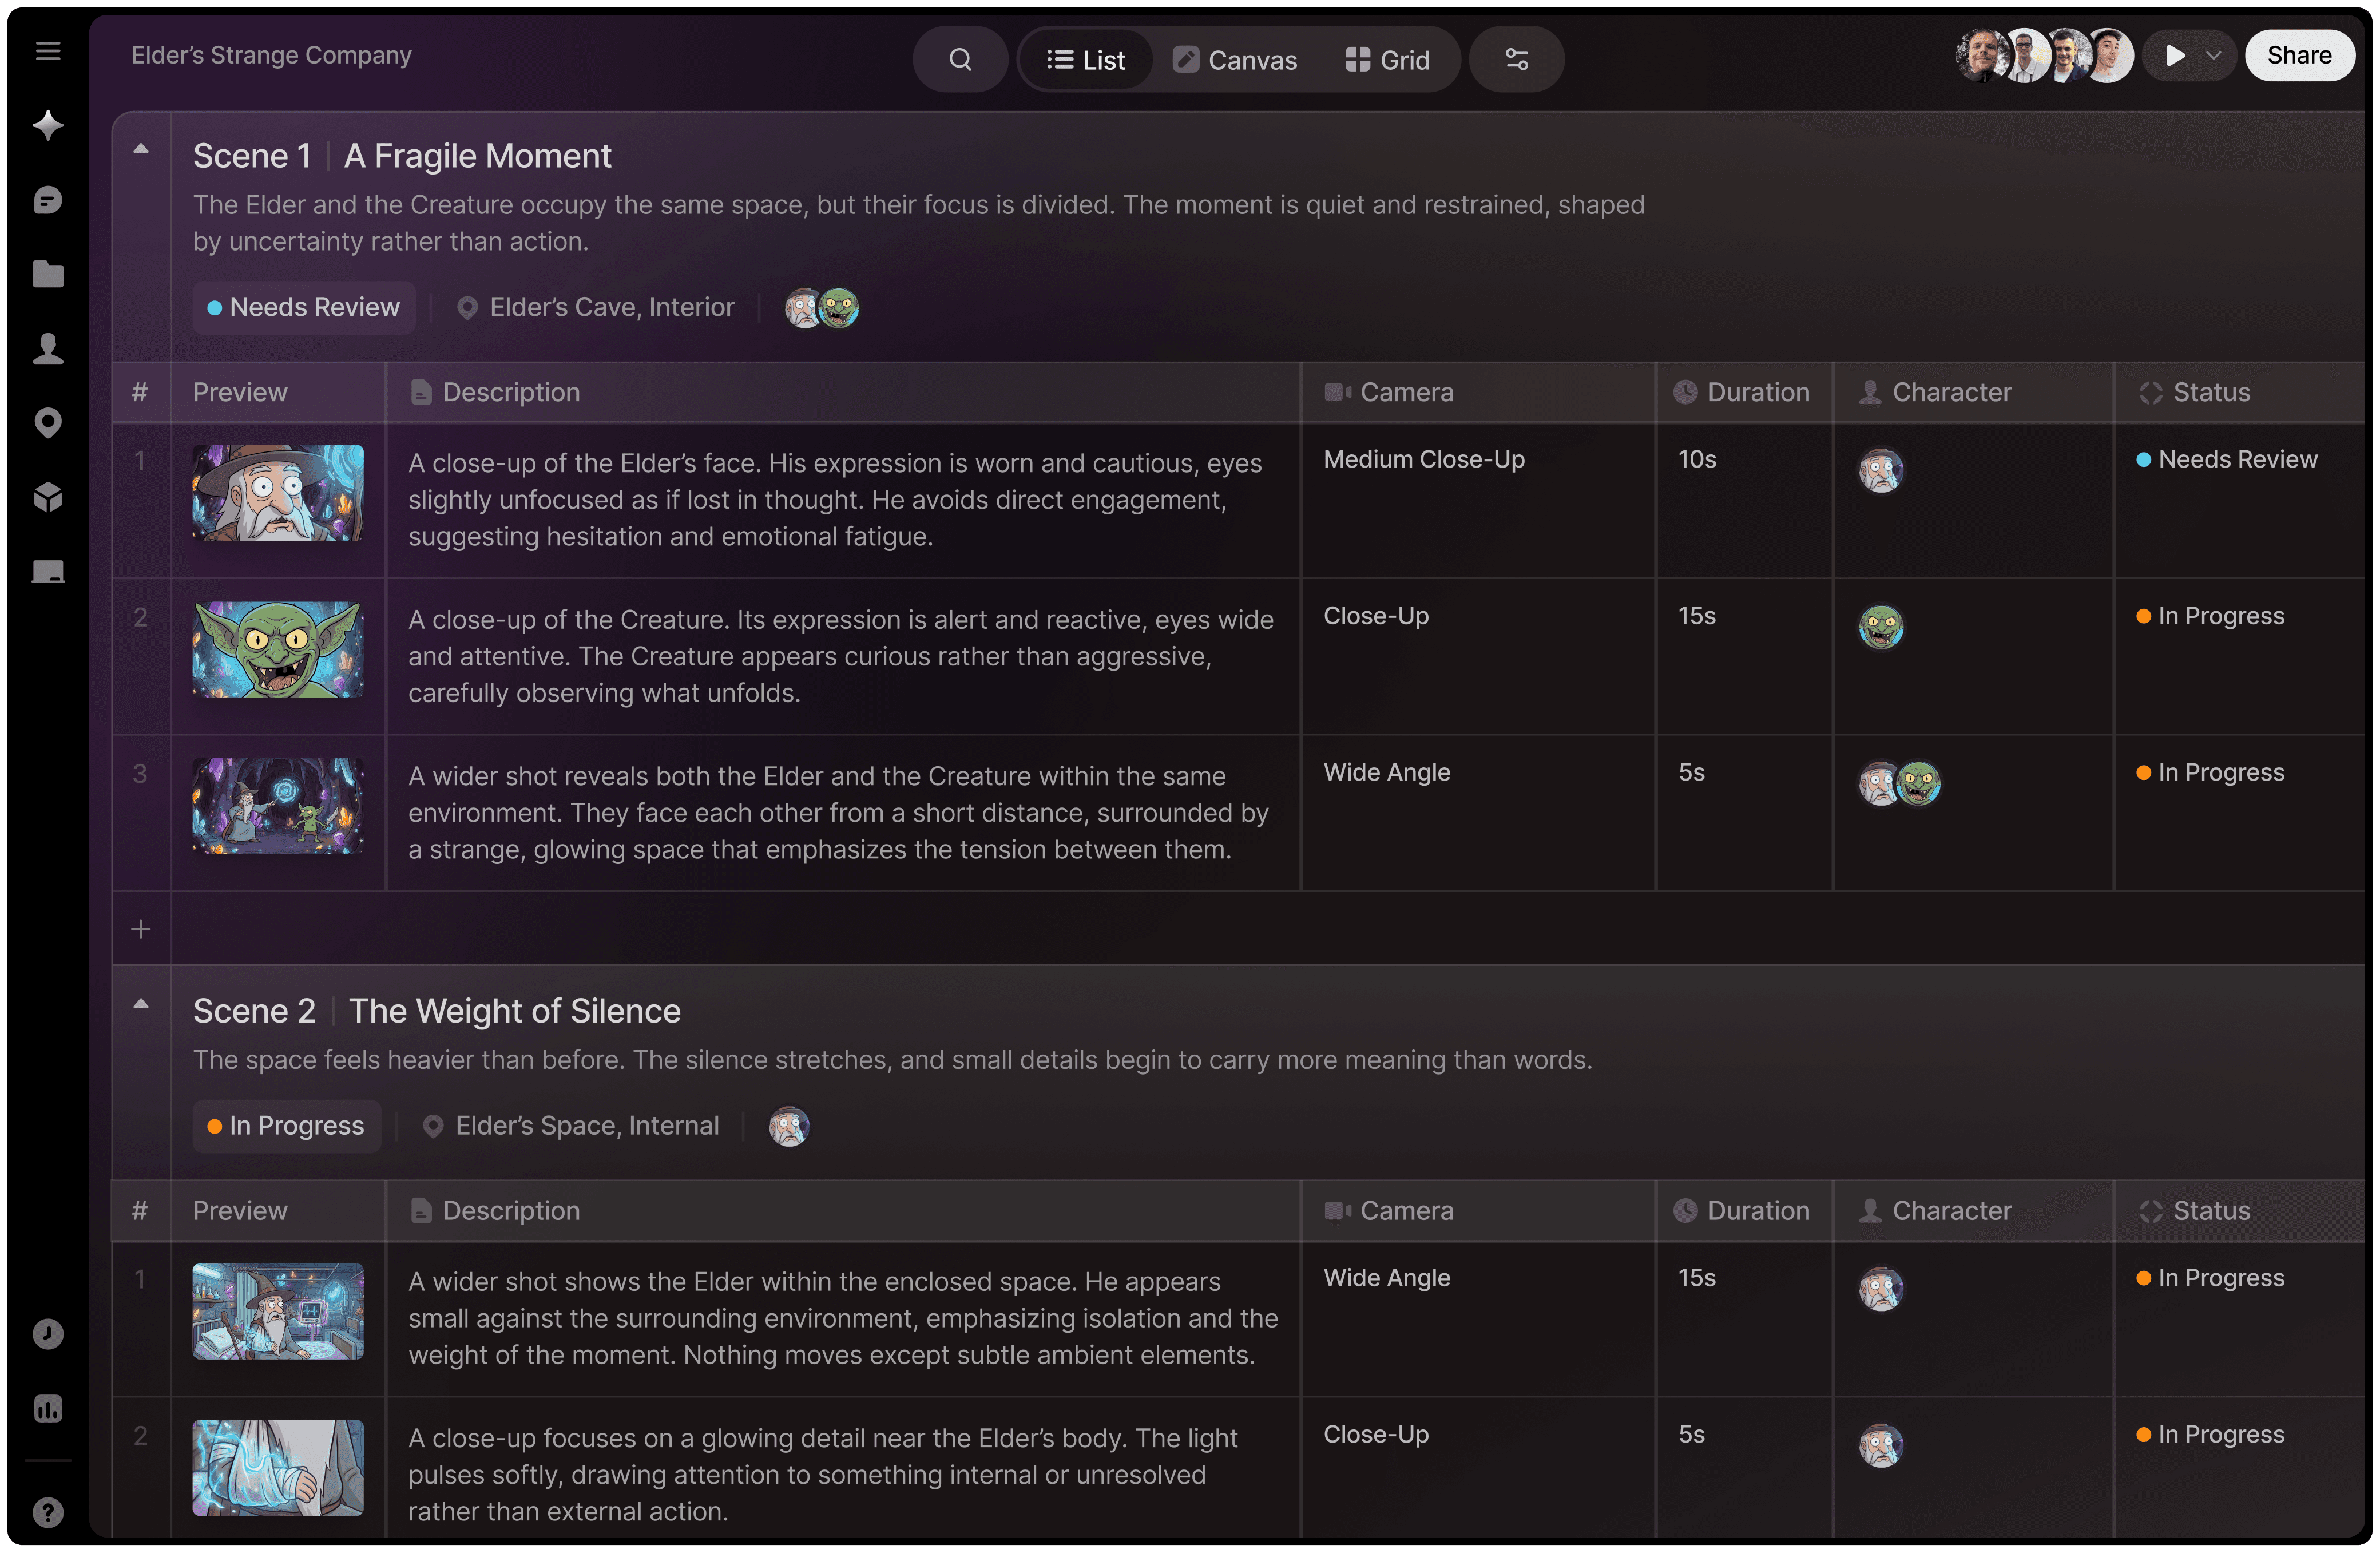Open dropdown arrow next to play button

[2213, 56]
